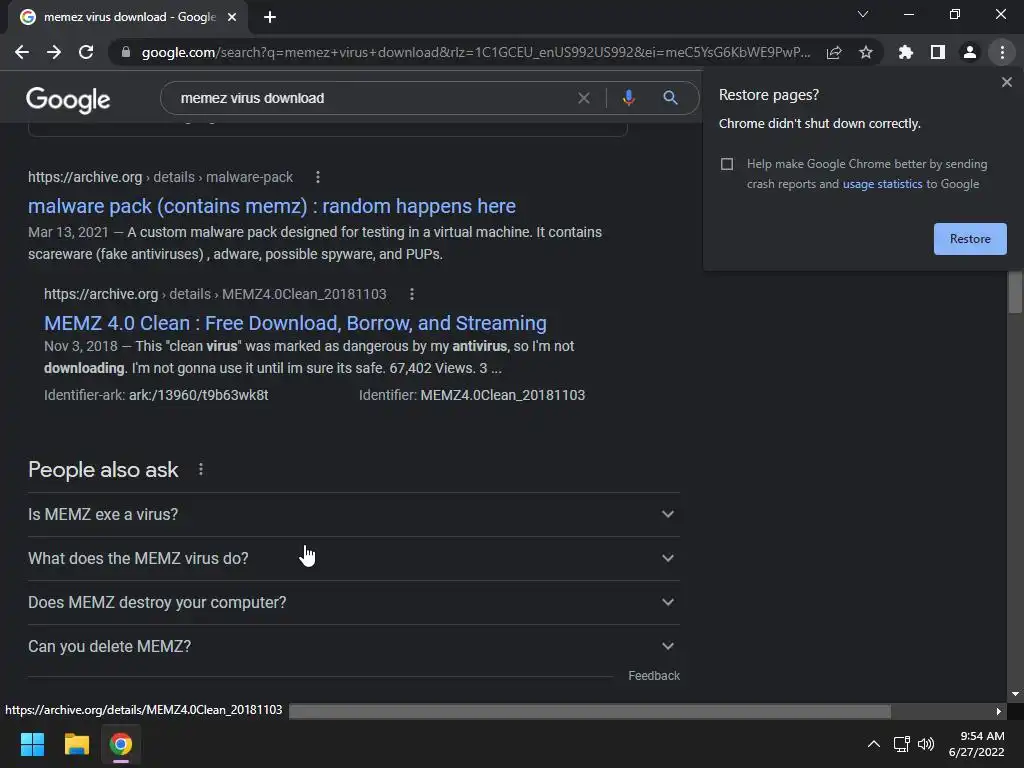Viewport: 1024px width, 768px height.
Task: Open options for MEMZ4.0Clean result
Action: pos(411,294)
